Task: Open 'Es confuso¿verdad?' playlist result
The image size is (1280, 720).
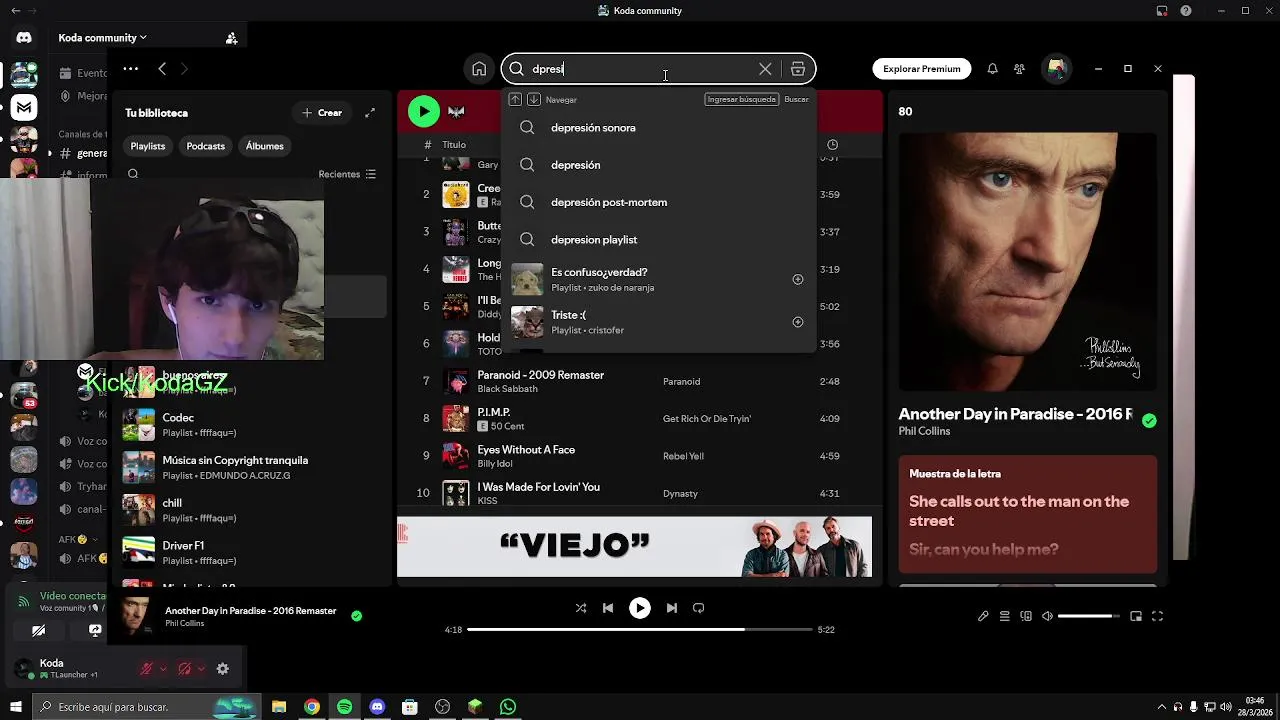Action: (659, 279)
